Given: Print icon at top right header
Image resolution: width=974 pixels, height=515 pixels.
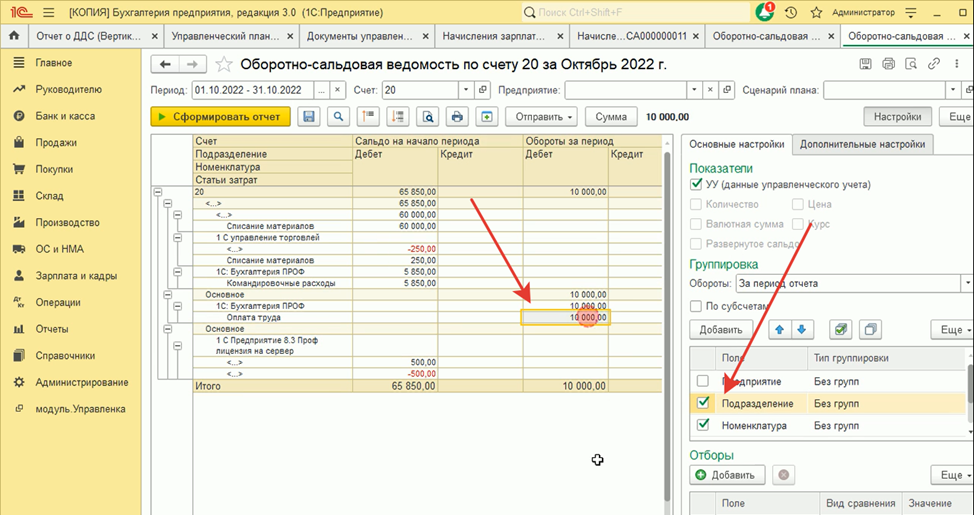Looking at the screenshot, I should pyautogui.click(x=888, y=64).
